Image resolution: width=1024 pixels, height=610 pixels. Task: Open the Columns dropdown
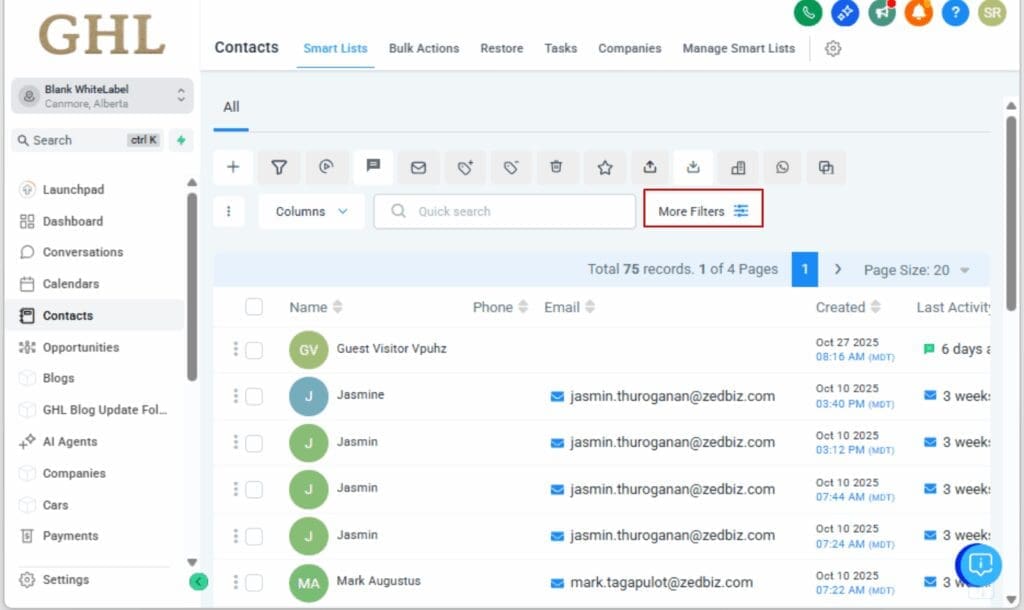click(x=311, y=211)
